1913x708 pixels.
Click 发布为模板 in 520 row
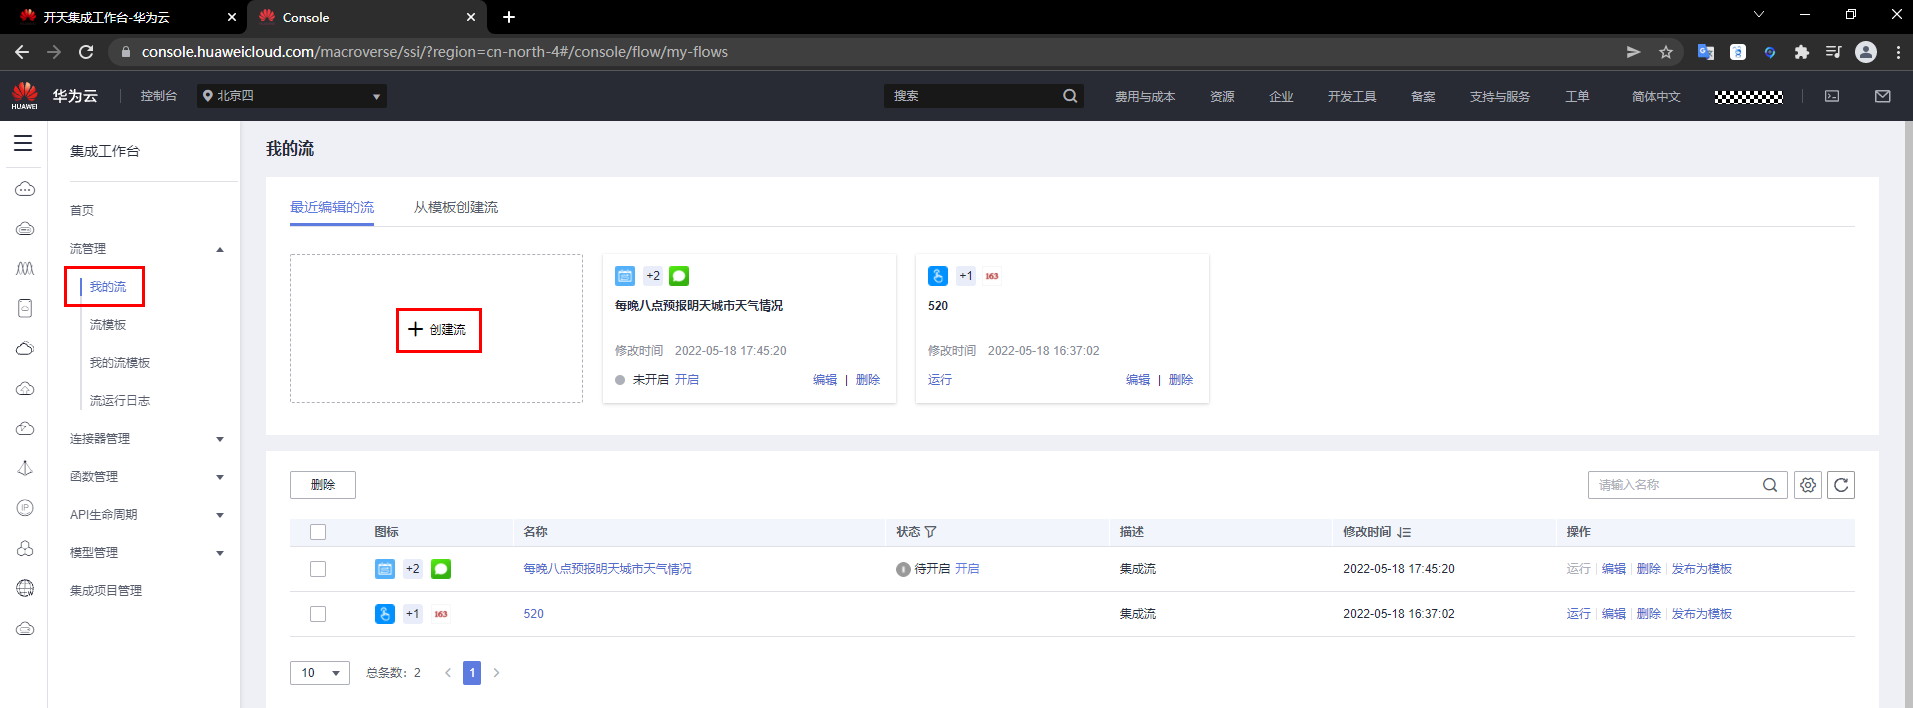coord(1702,614)
